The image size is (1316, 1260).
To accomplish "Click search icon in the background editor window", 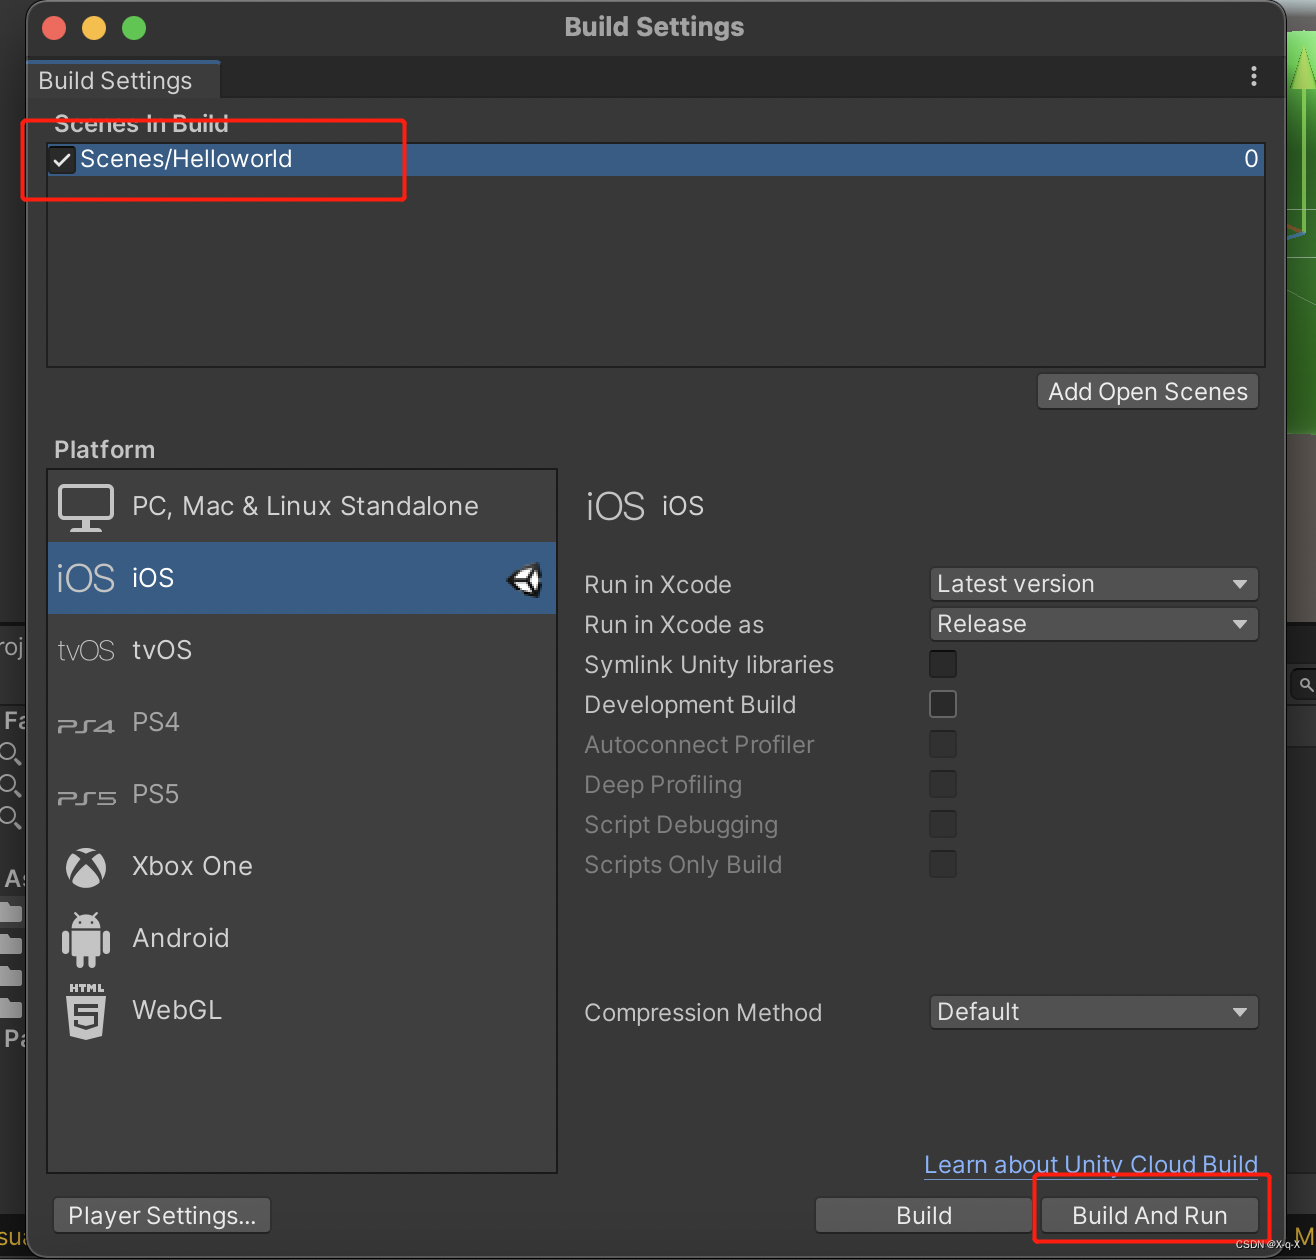I will [x=1306, y=685].
